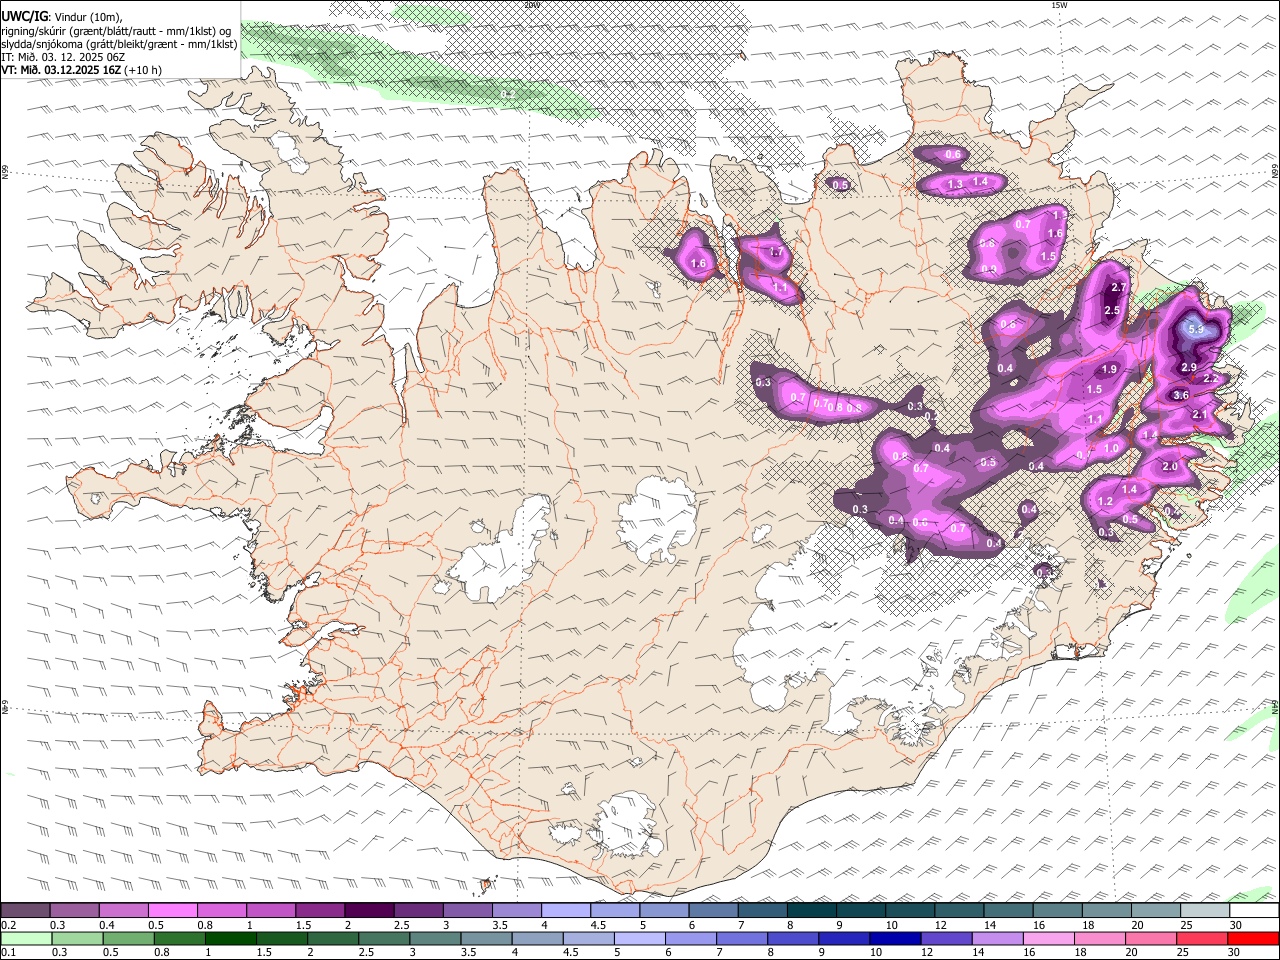Select the '2.2' map value near the east fjords

[1210, 379]
